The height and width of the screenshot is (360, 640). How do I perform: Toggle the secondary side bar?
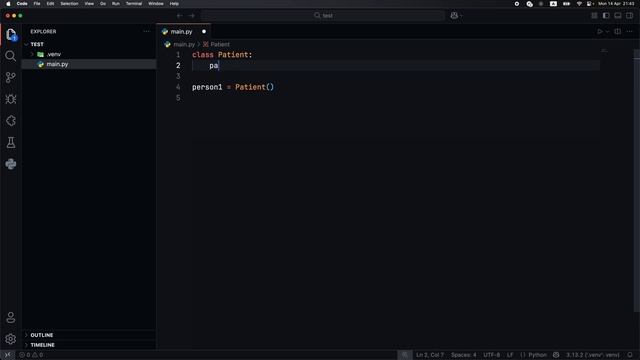pyautogui.click(x=630, y=16)
